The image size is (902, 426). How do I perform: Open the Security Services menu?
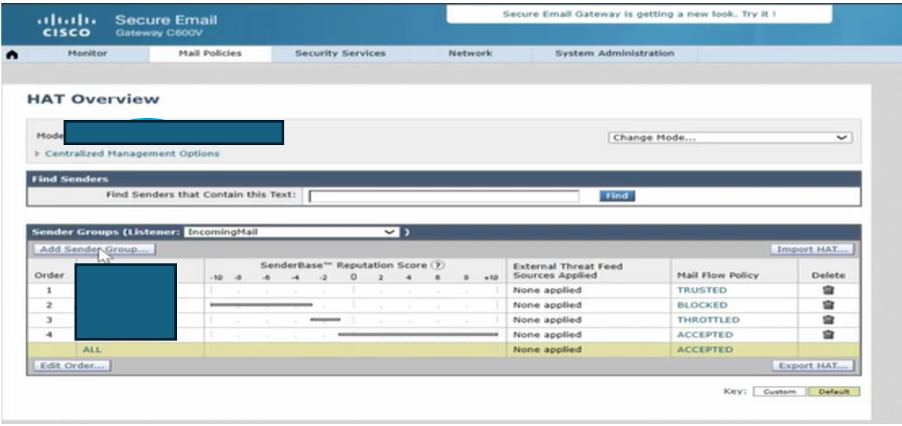tap(339, 54)
